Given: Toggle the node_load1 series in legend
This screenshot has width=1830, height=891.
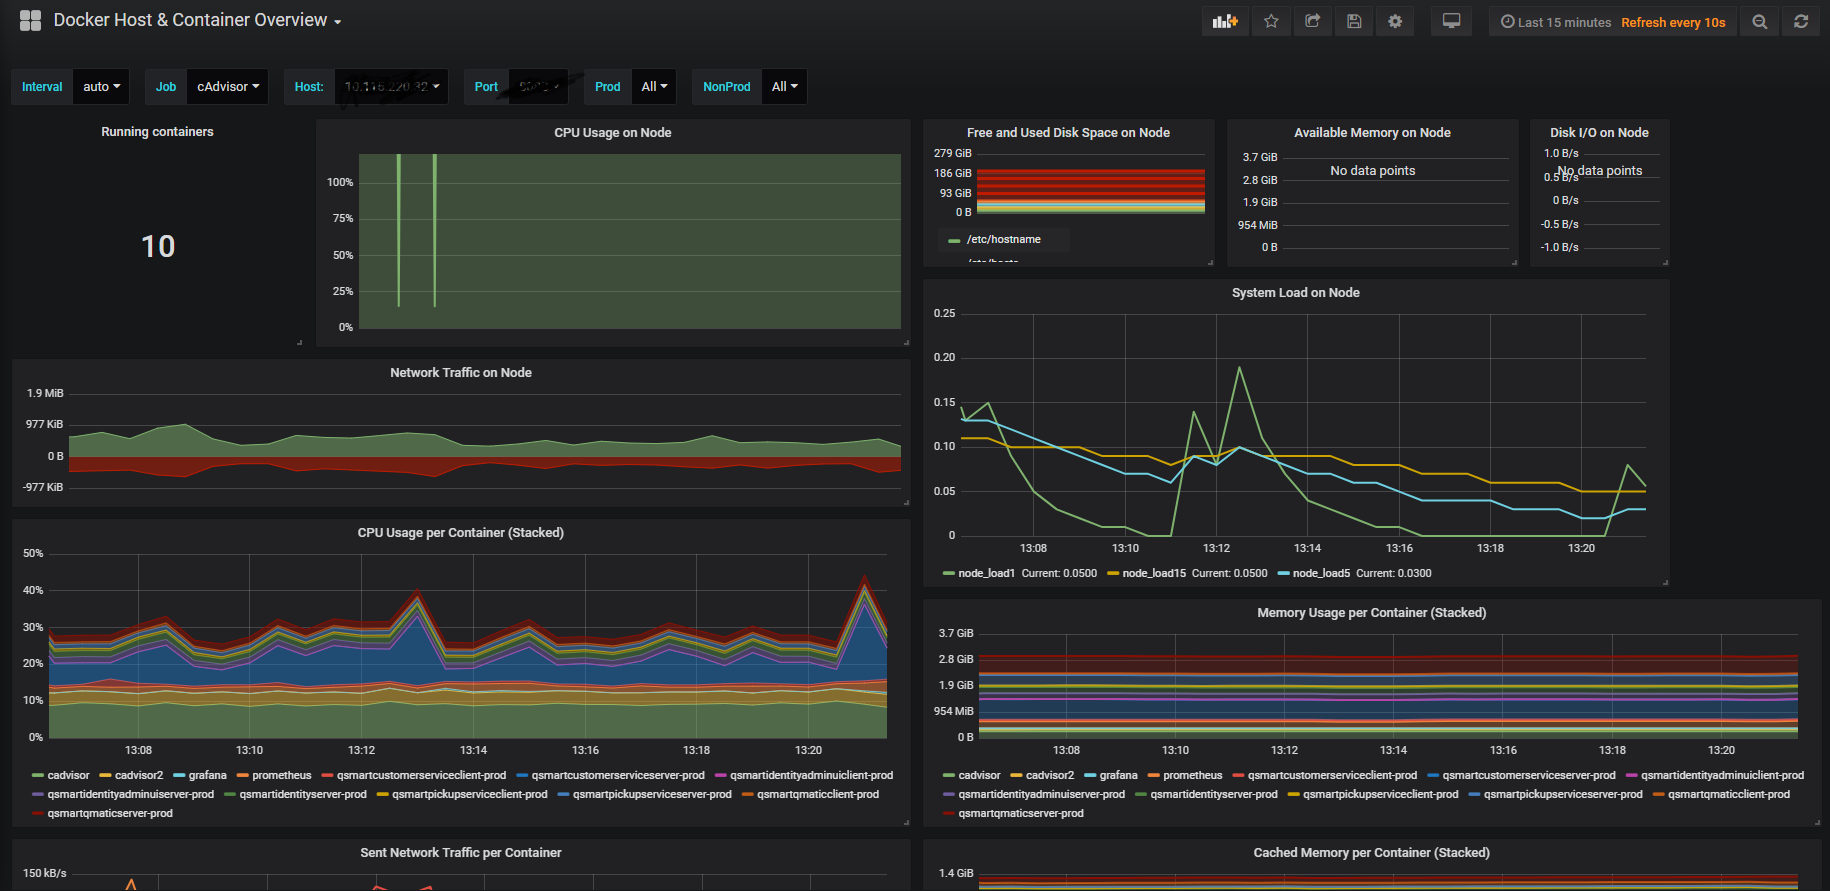Looking at the screenshot, I should click(x=986, y=574).
